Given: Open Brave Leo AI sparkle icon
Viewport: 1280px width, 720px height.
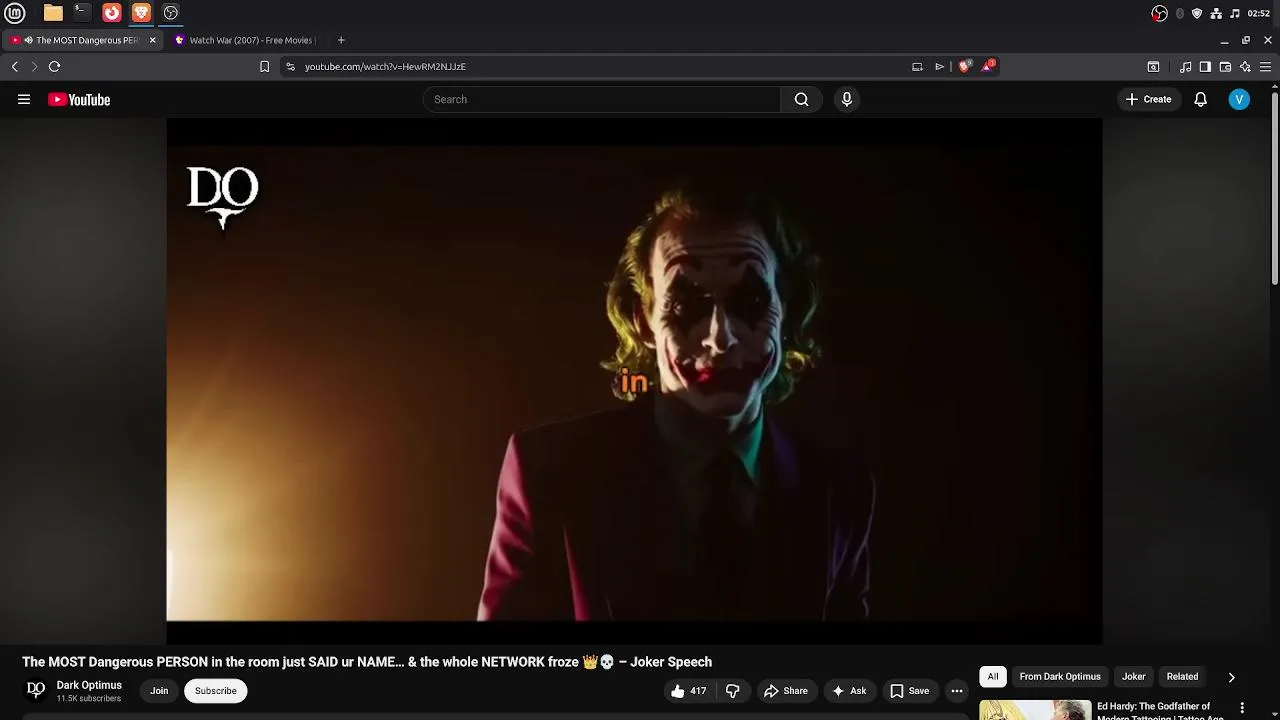Looking at the screenshot, I should [1245, 67].
